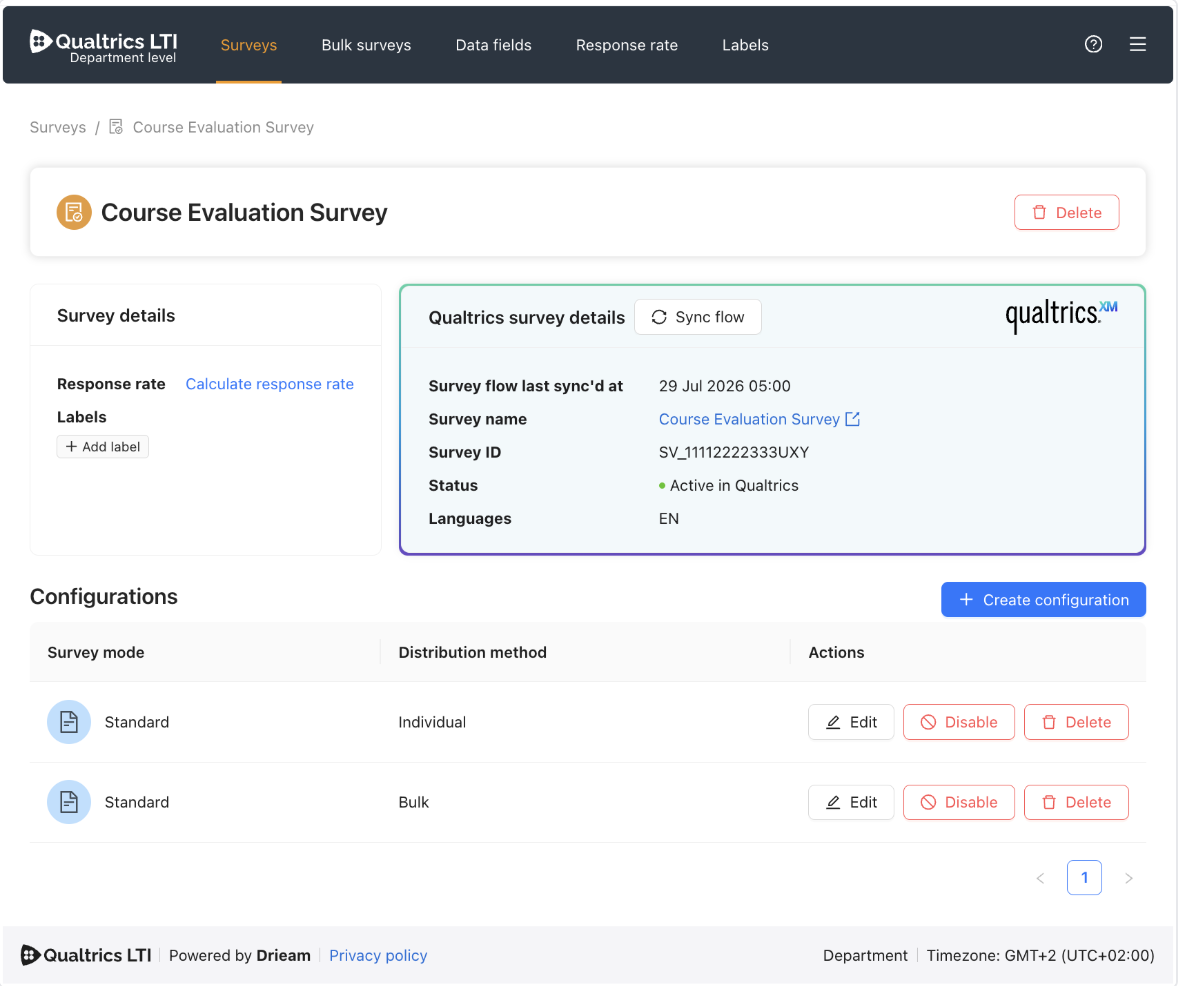Select page 1 in pagination

tap(1084, 878)
